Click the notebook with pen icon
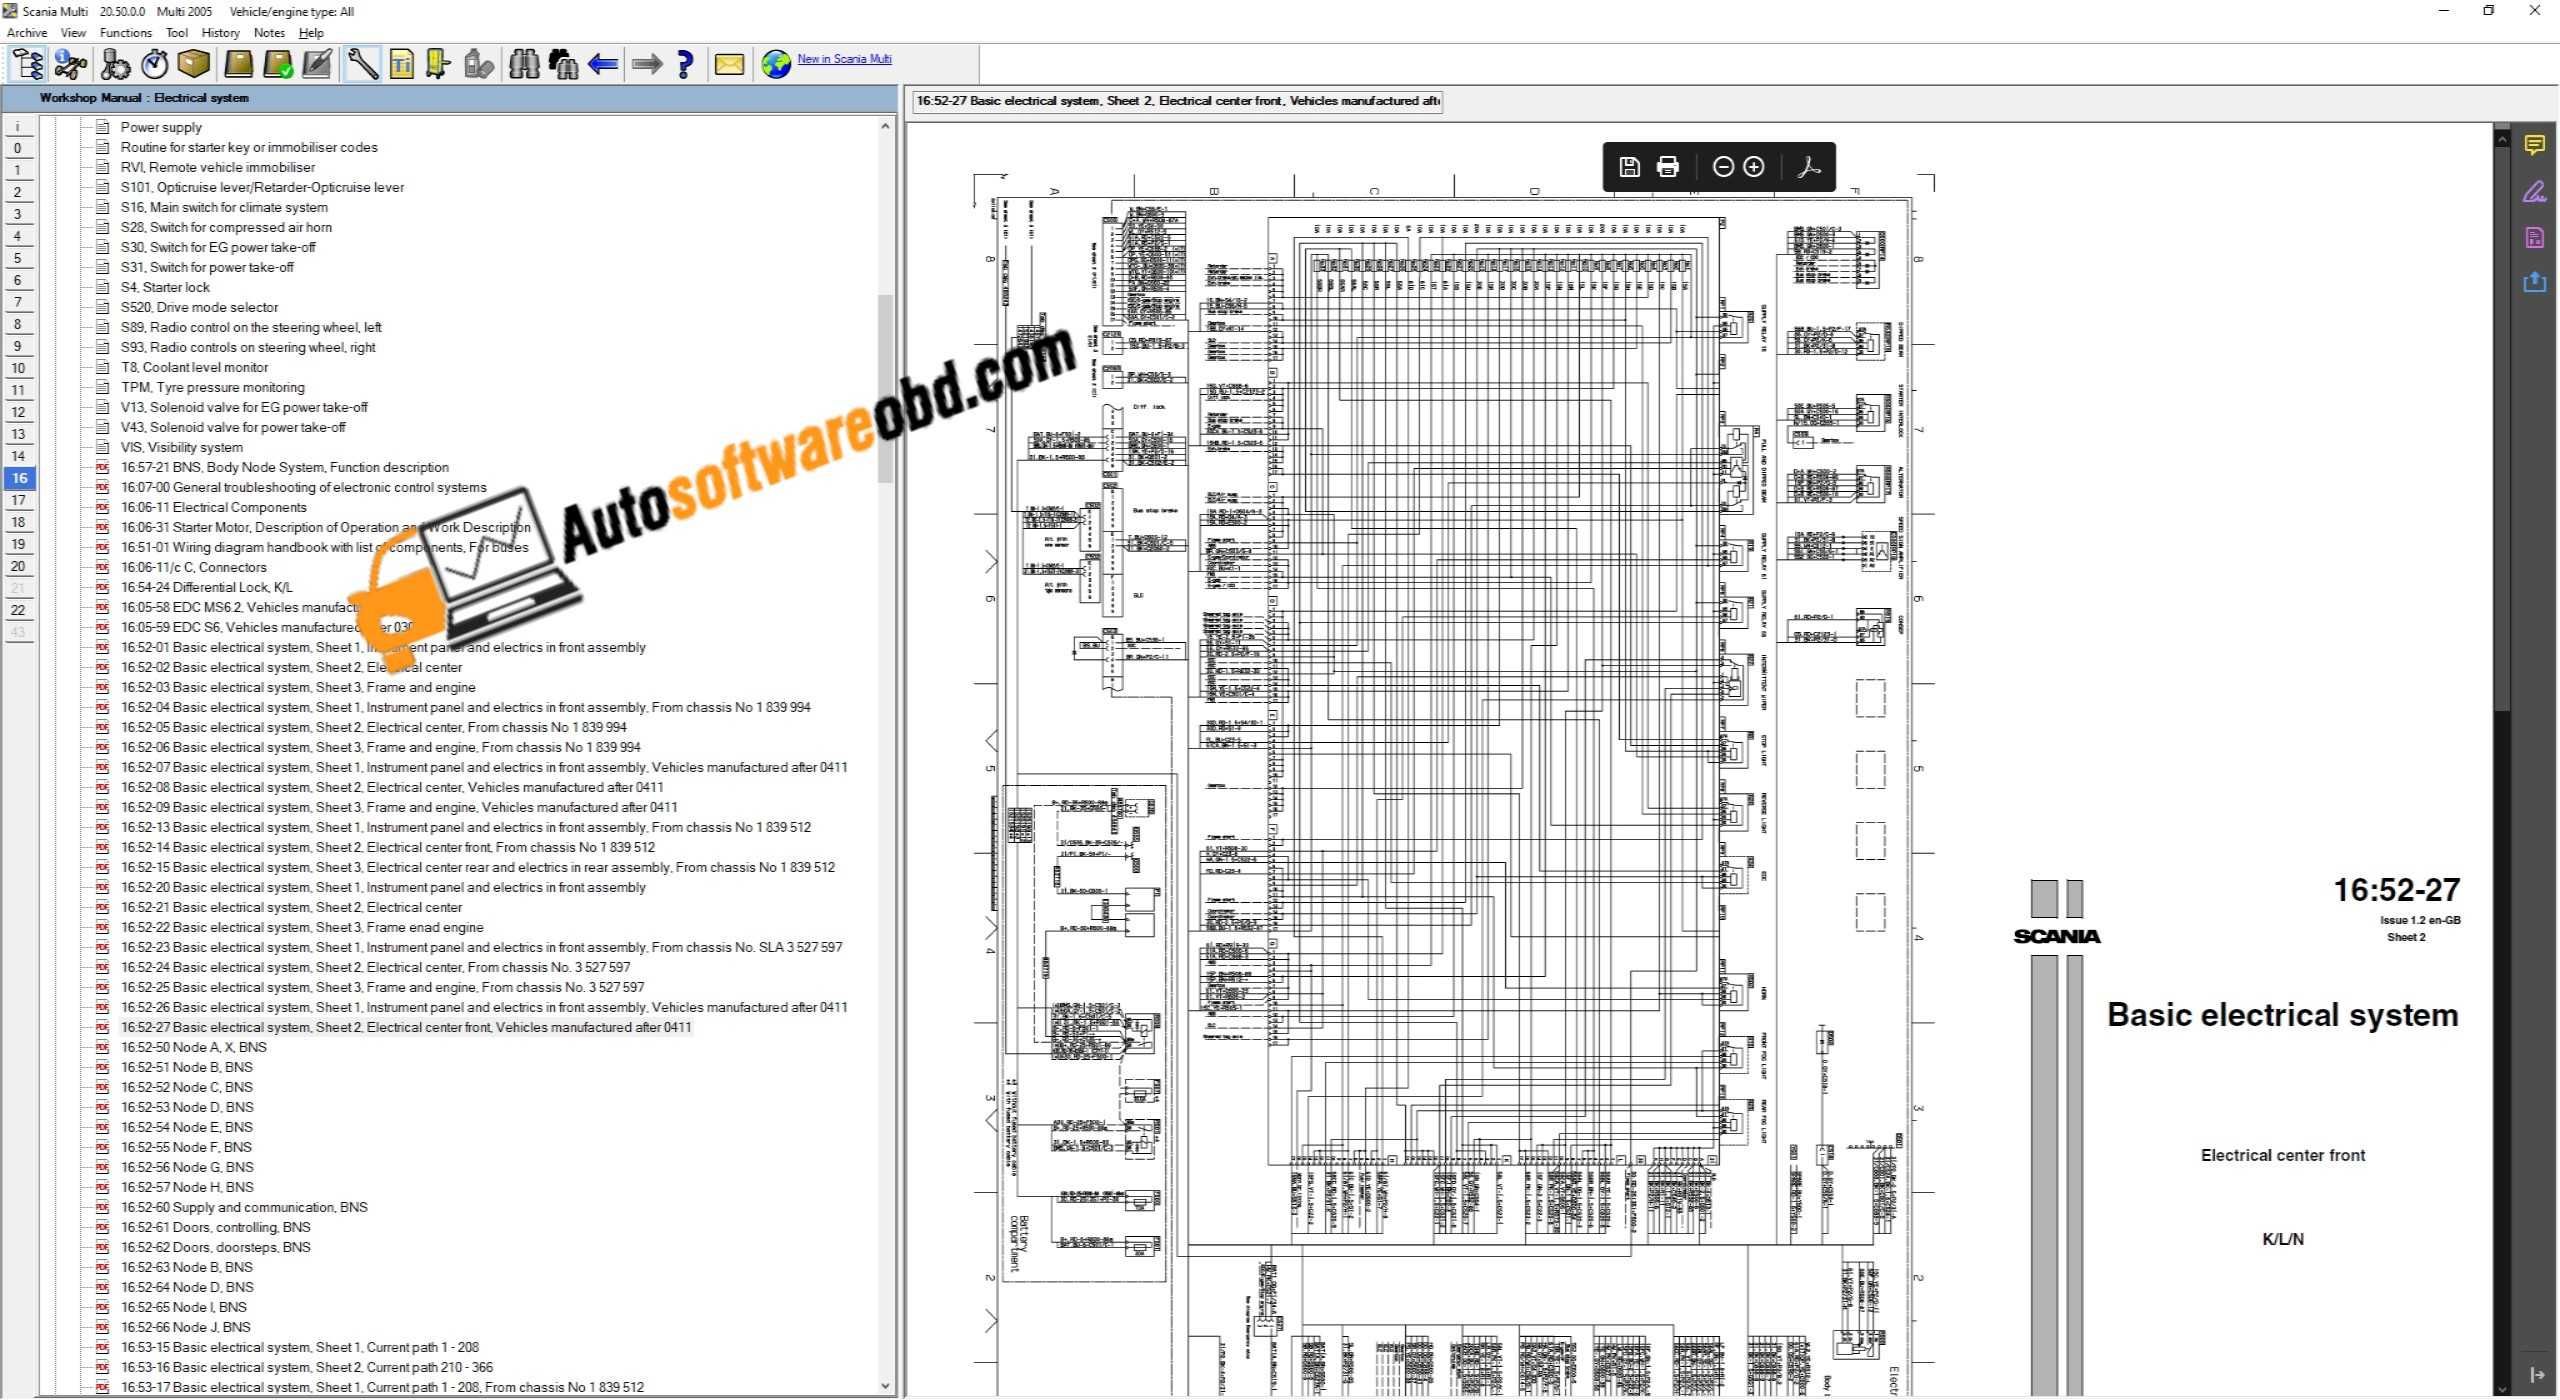 click(317, 64)
